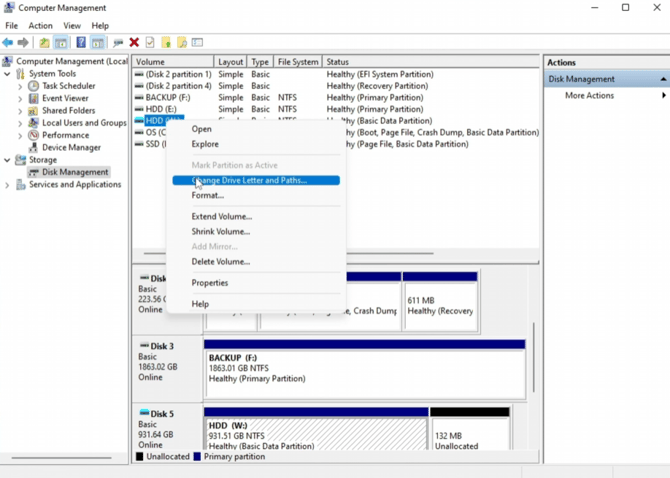The height and width of the screenshot is (478, 670).
Task: Expand the Task Scheduler tree node
Action: (x=20, y=86)
